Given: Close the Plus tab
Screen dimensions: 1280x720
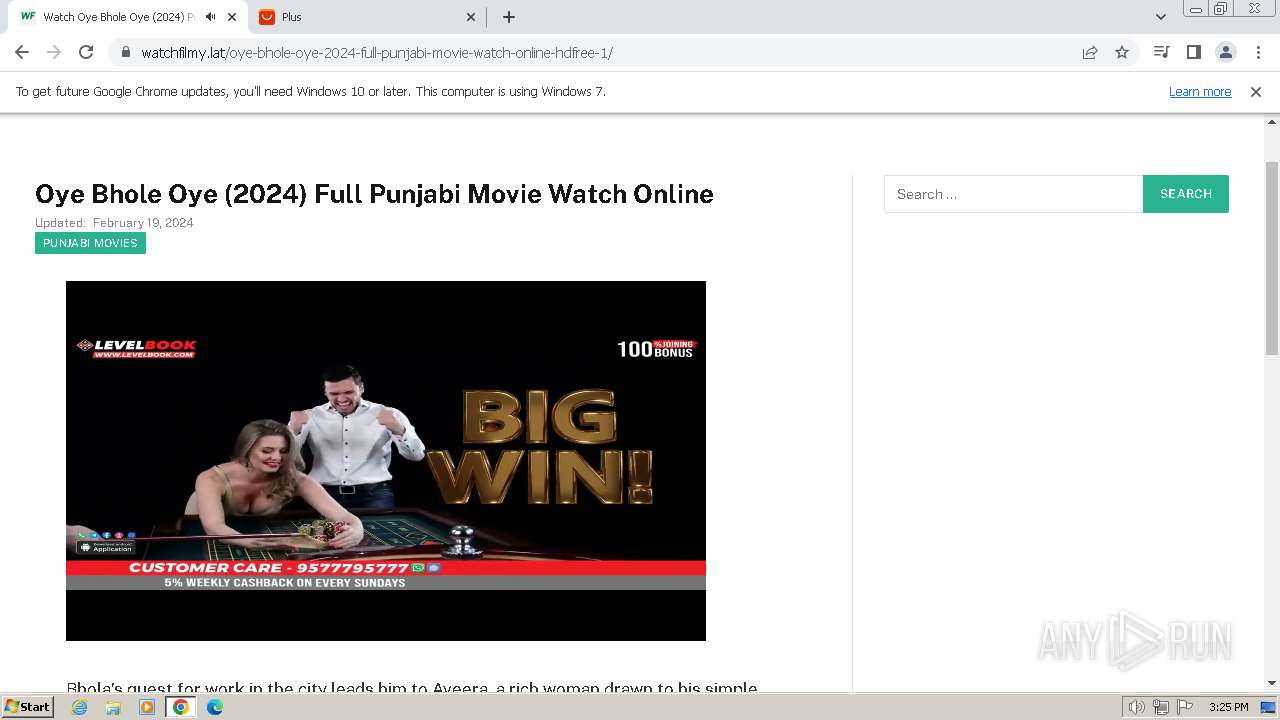Looking at the screenshot, I should coord(471,17).
